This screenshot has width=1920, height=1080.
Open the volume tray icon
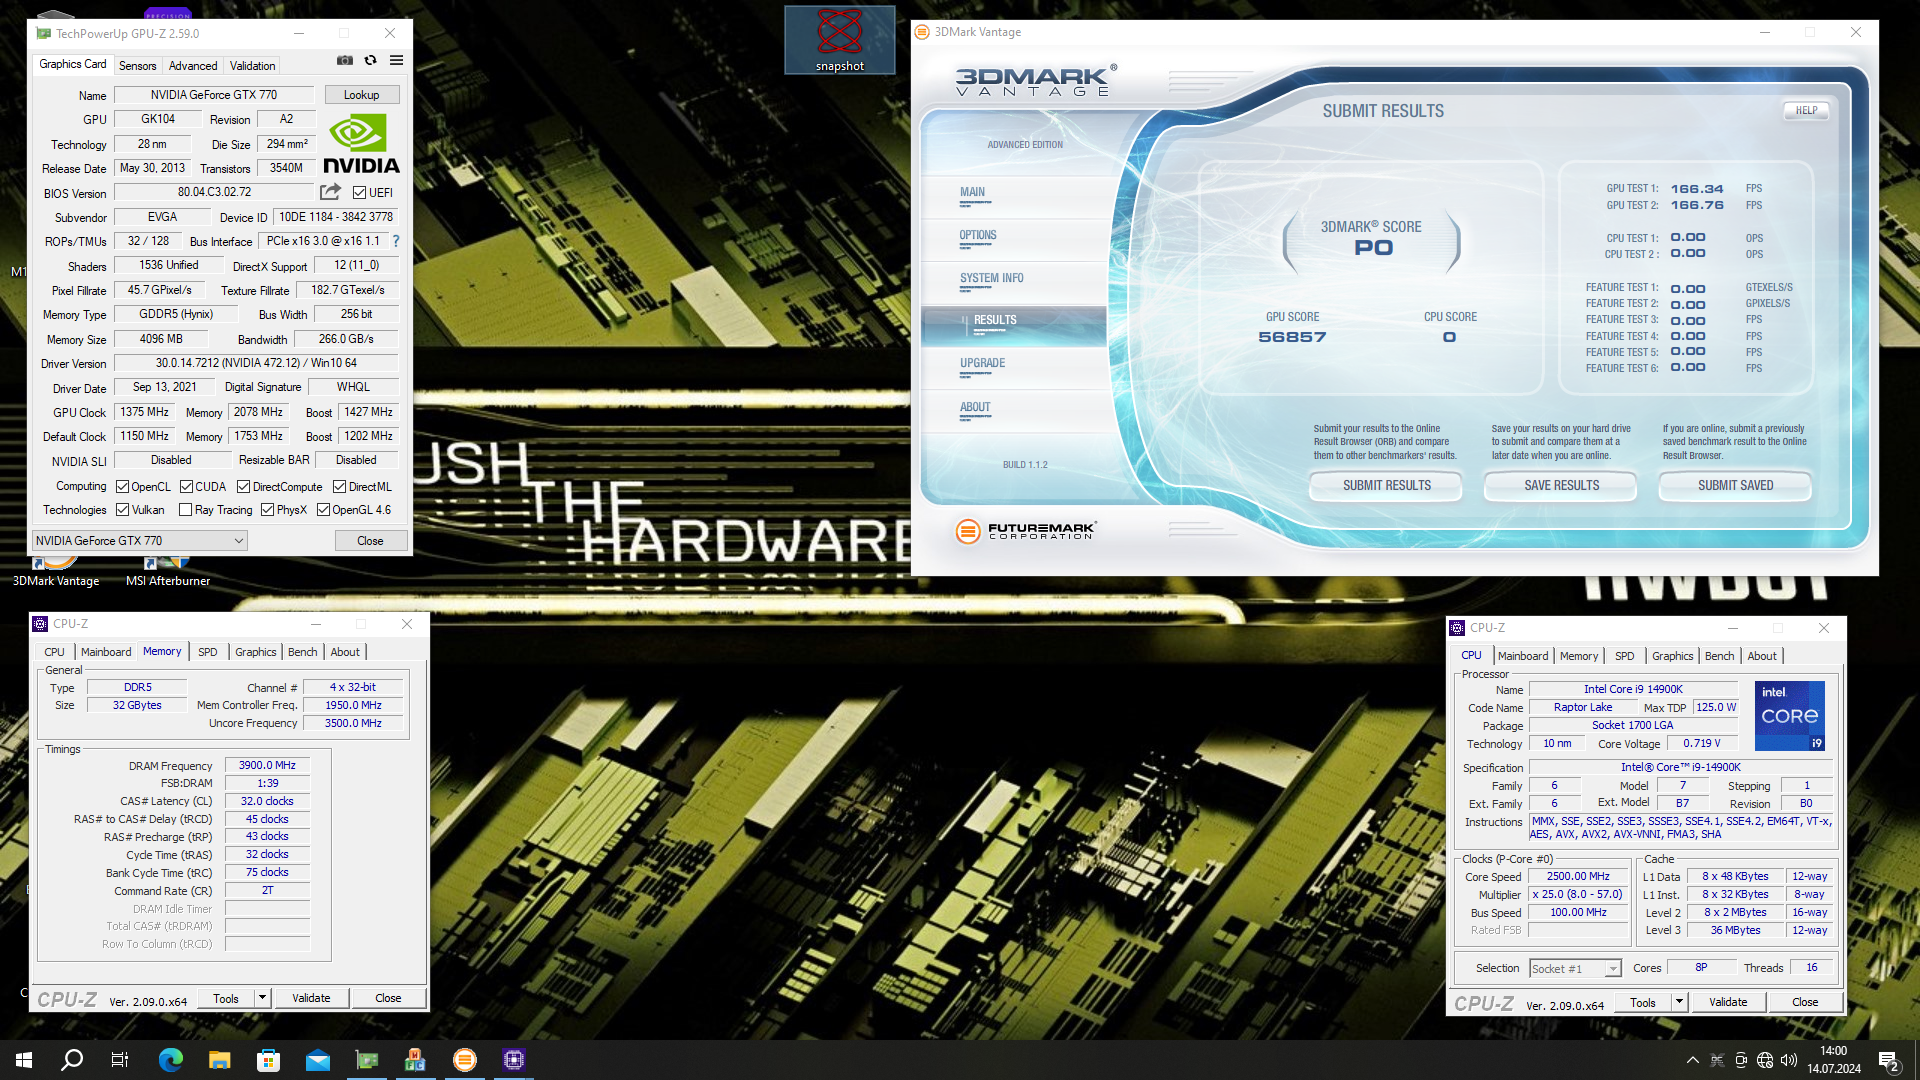1789,1060
